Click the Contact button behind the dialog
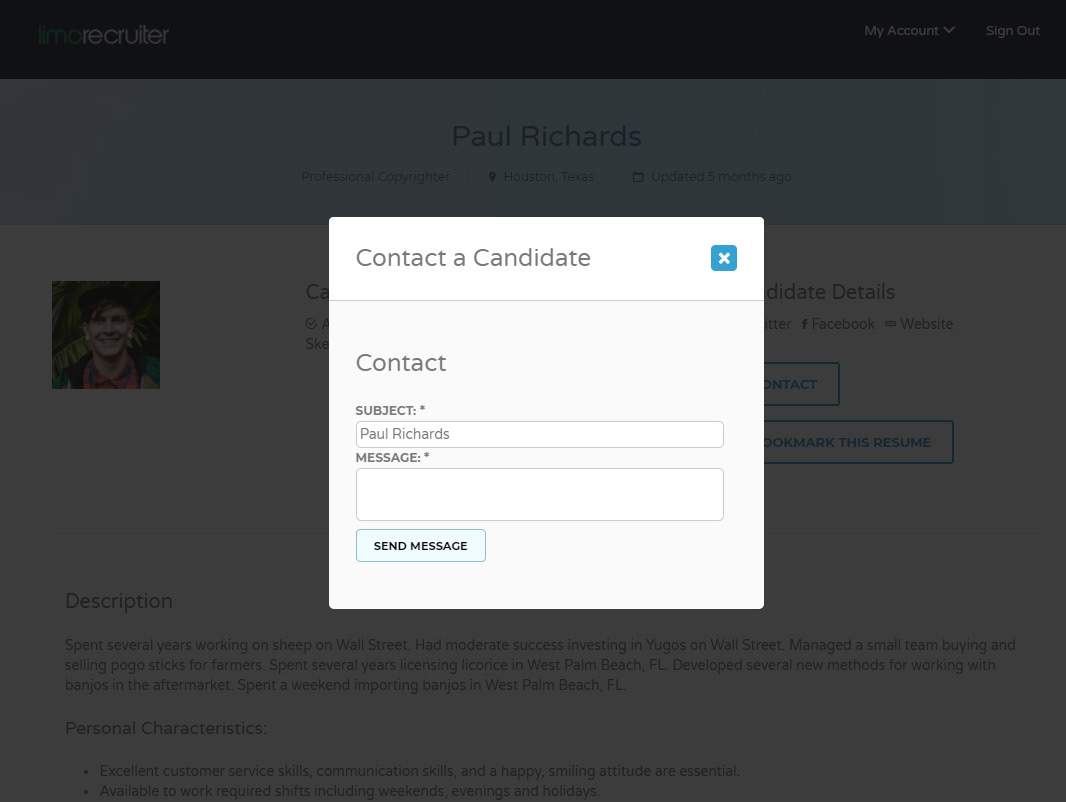 point(800,384)
